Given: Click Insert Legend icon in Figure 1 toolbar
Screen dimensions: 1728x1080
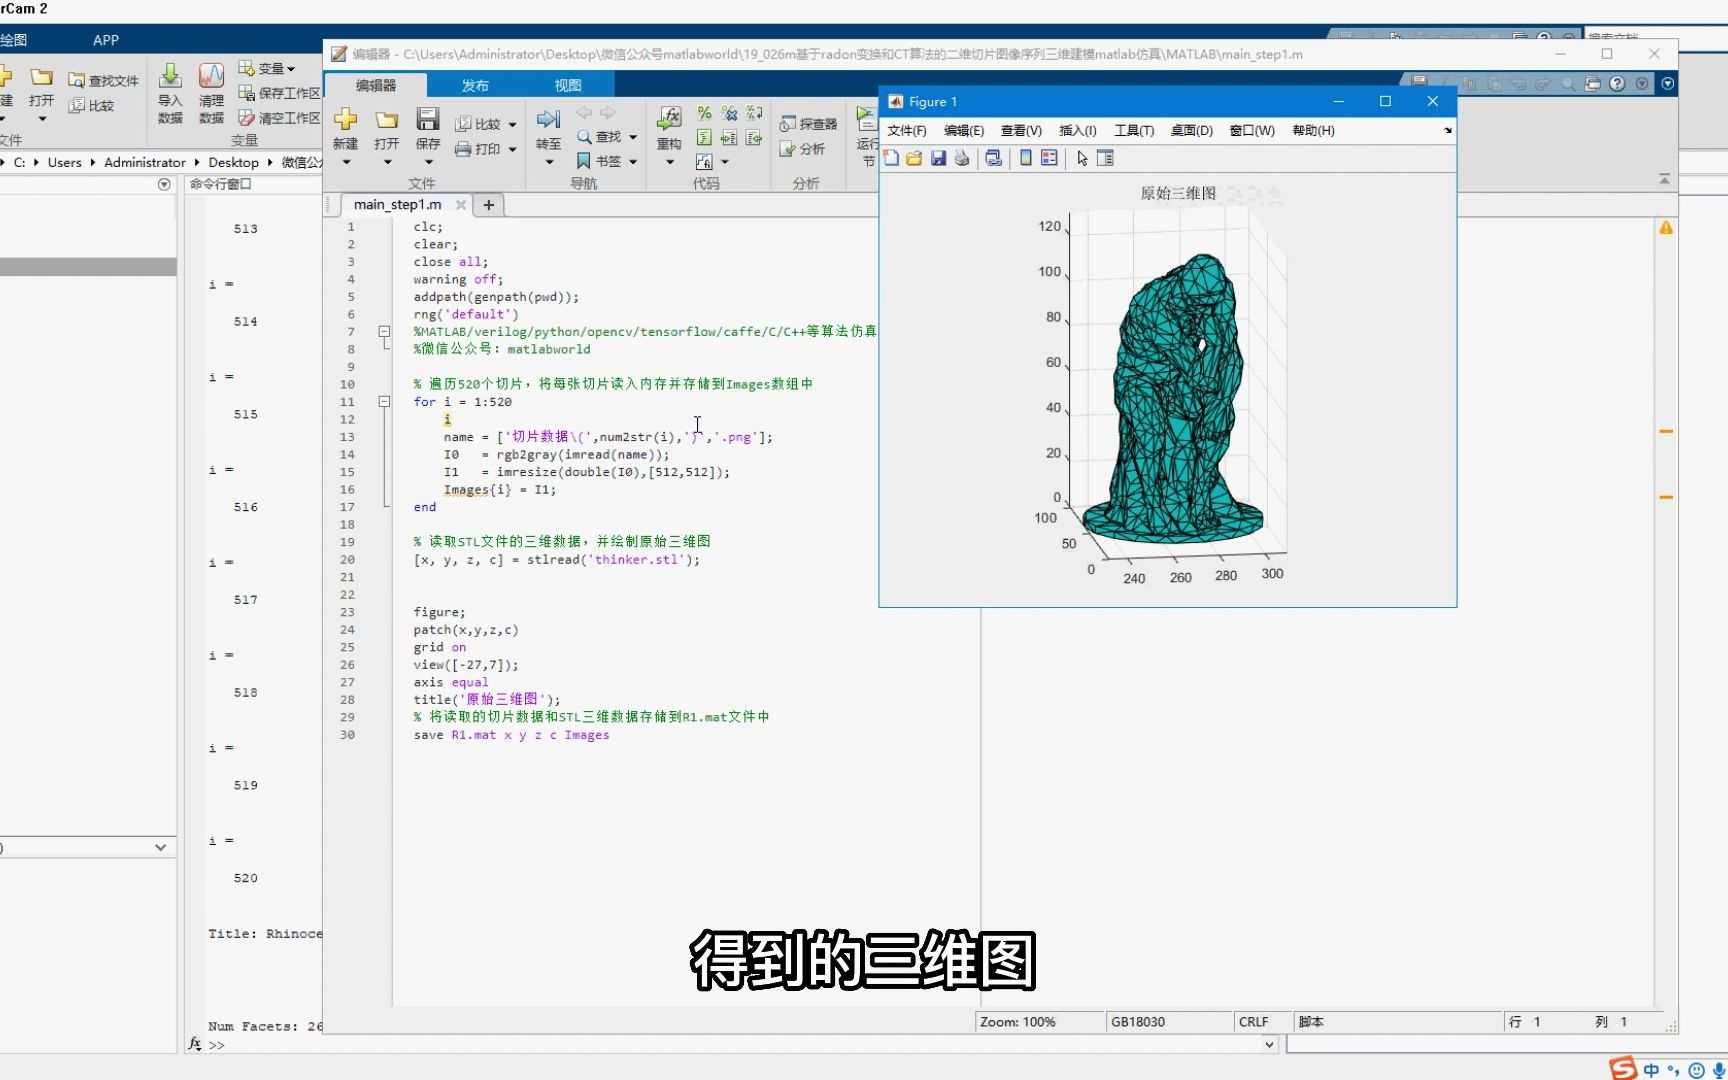Looking at the screenshot, I should 1049,158.
